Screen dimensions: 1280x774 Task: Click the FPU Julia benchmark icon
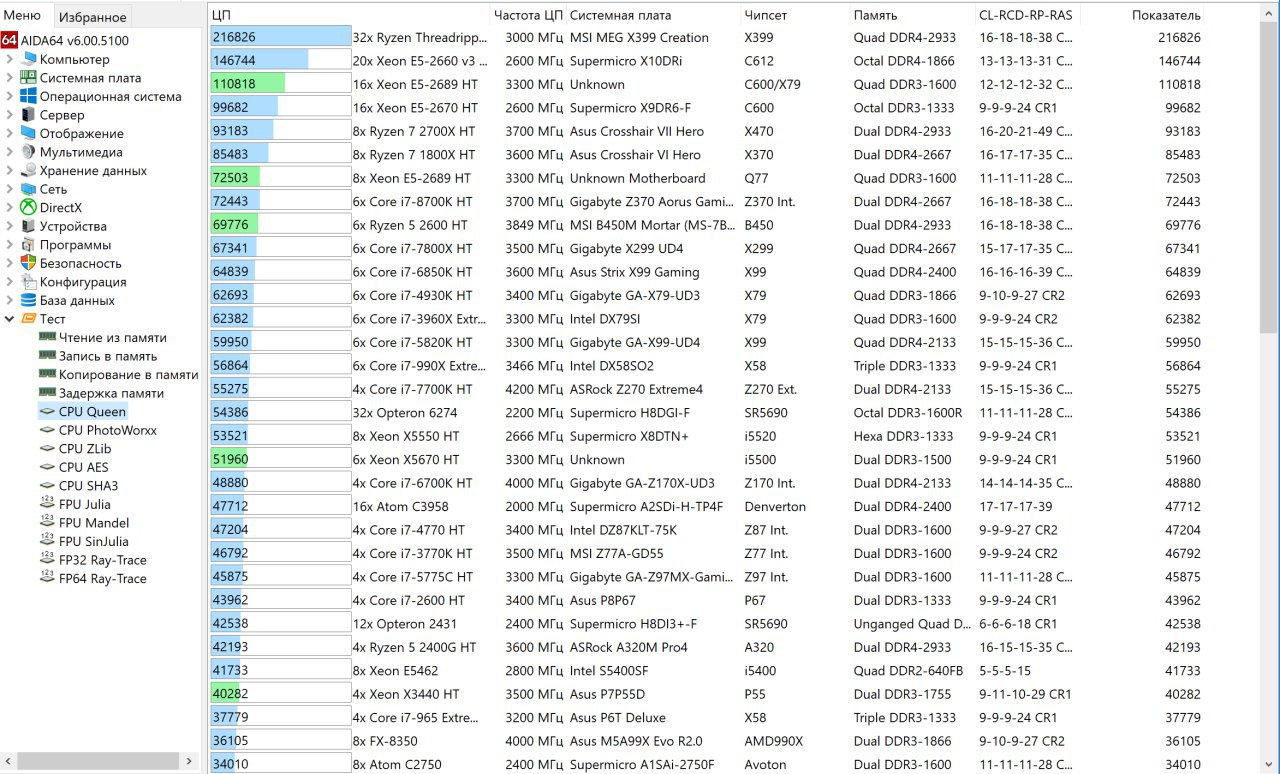click(x=47, y=504)
